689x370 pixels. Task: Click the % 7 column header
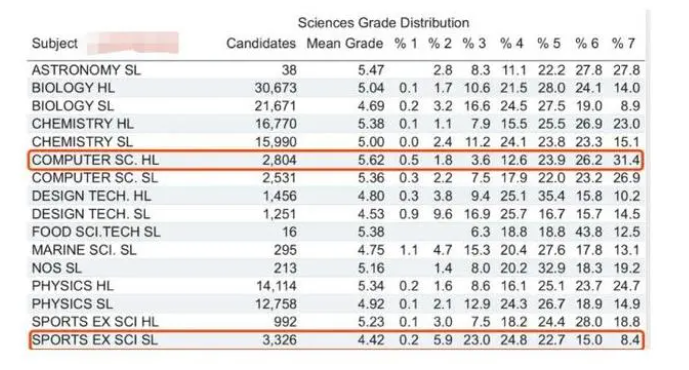click(x=623, y=44)
